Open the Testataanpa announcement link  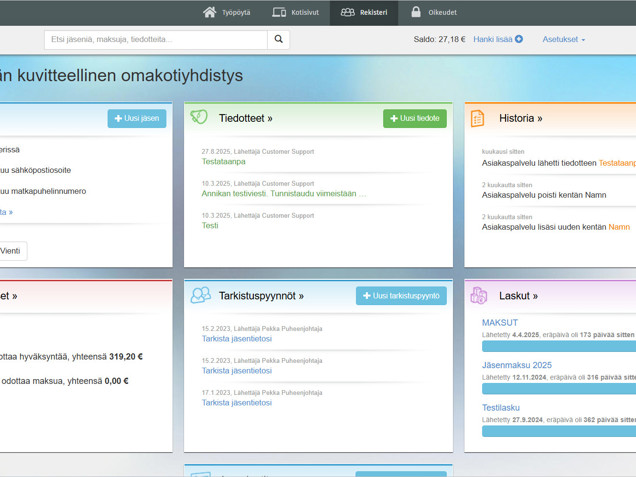[x=223, y=161]
